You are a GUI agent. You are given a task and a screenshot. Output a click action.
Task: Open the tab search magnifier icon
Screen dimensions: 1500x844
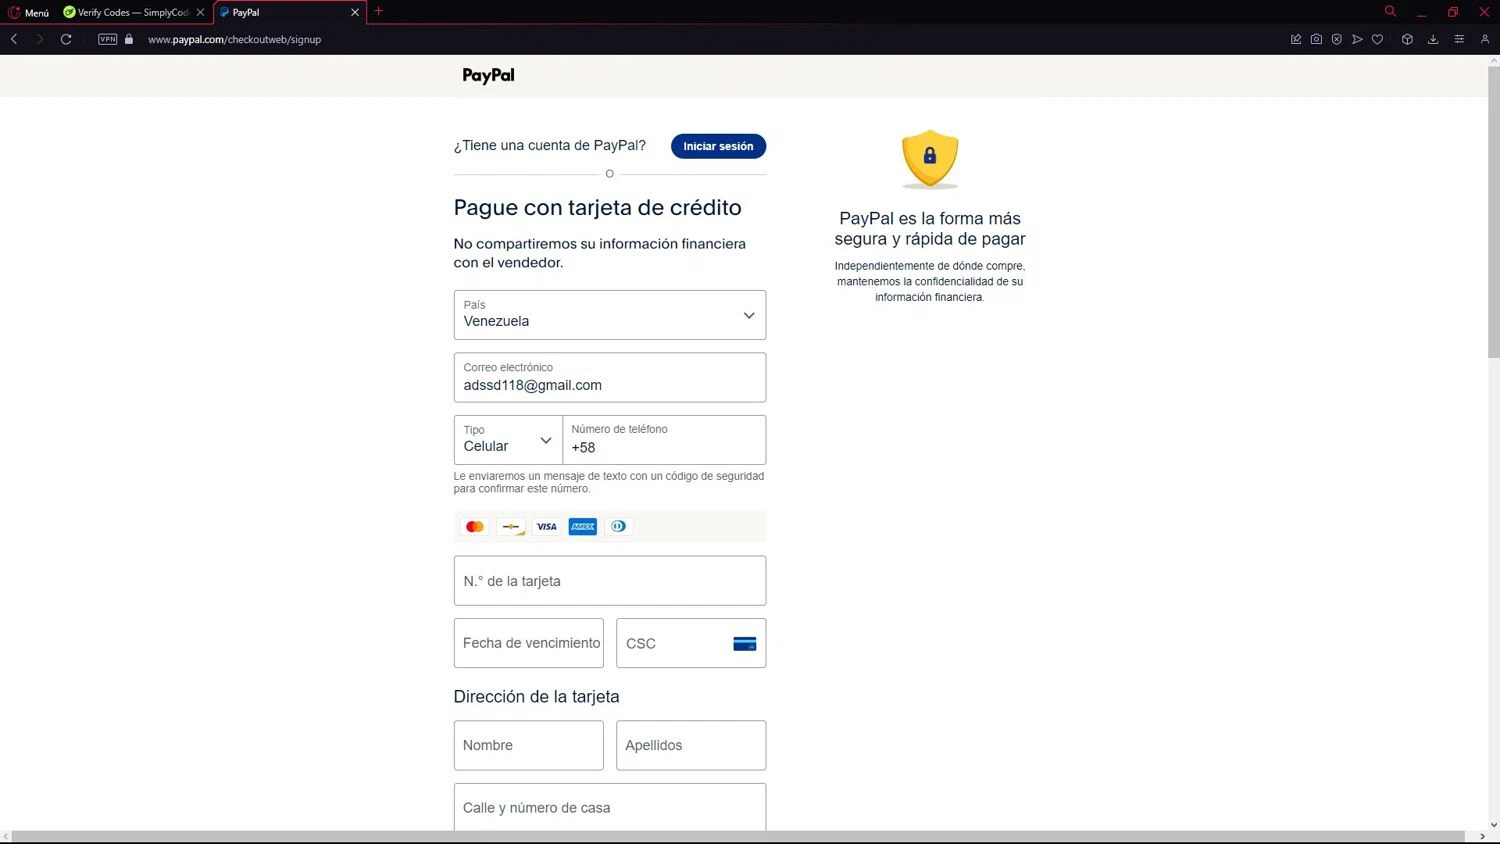(x=1390, y=11)
